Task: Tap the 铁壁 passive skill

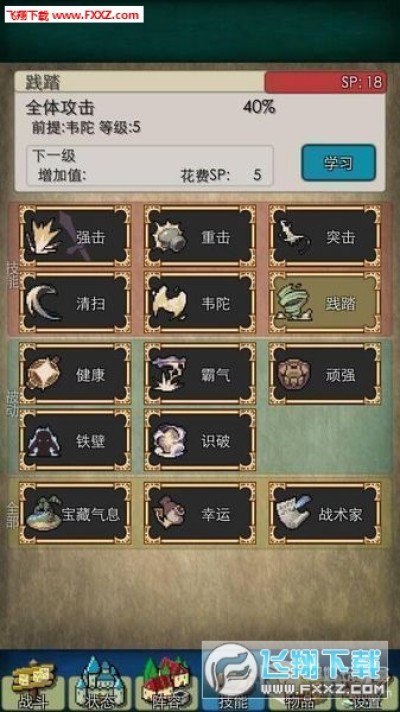Action: (x=75, y=440)
